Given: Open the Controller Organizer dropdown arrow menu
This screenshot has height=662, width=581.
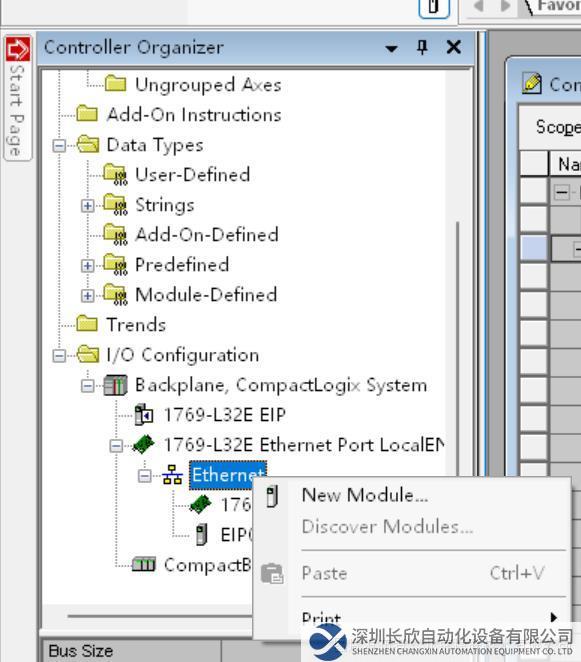Looking at the screenshot, I should [391, 49].
